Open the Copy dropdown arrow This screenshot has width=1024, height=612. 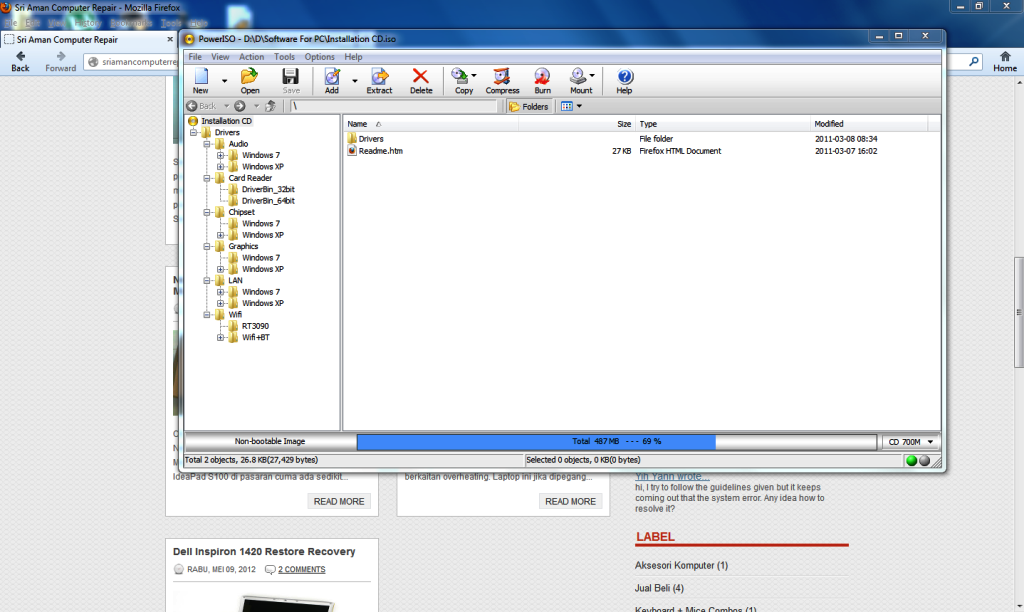tap(474, 76)
